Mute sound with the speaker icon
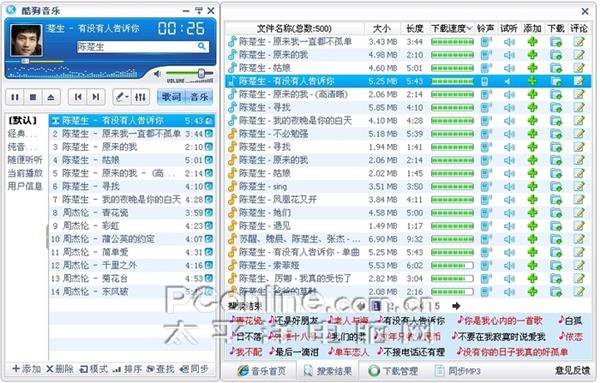 pyautogui.click(x=158, y=73)
